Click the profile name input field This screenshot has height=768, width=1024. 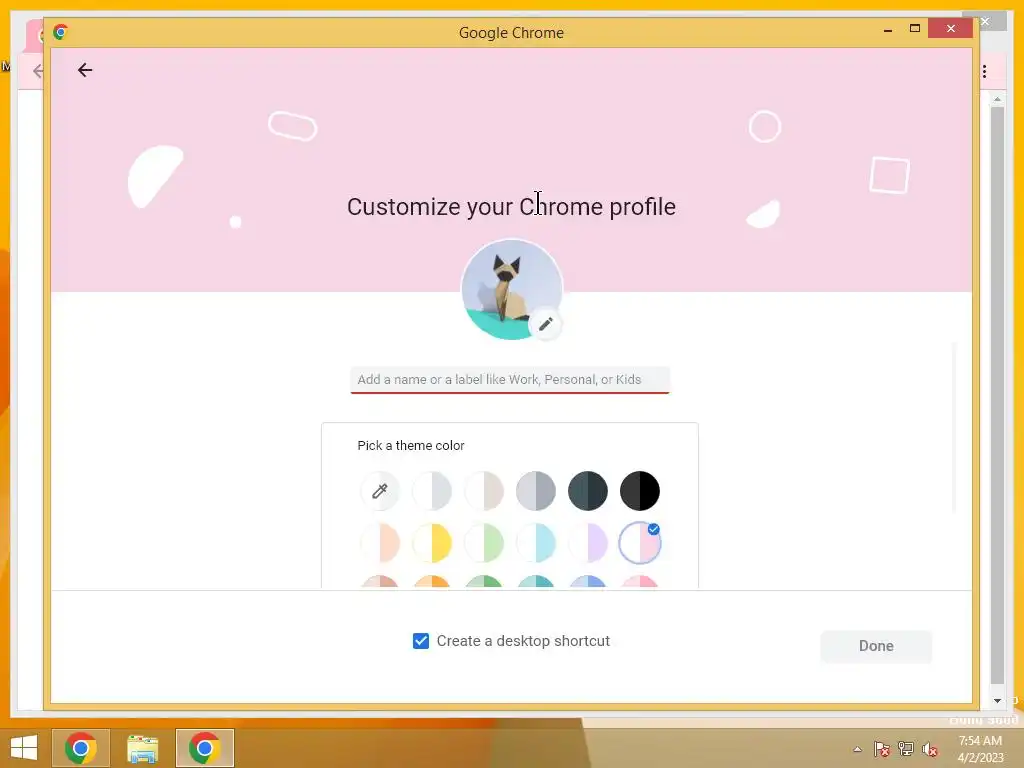click(509, 379)
